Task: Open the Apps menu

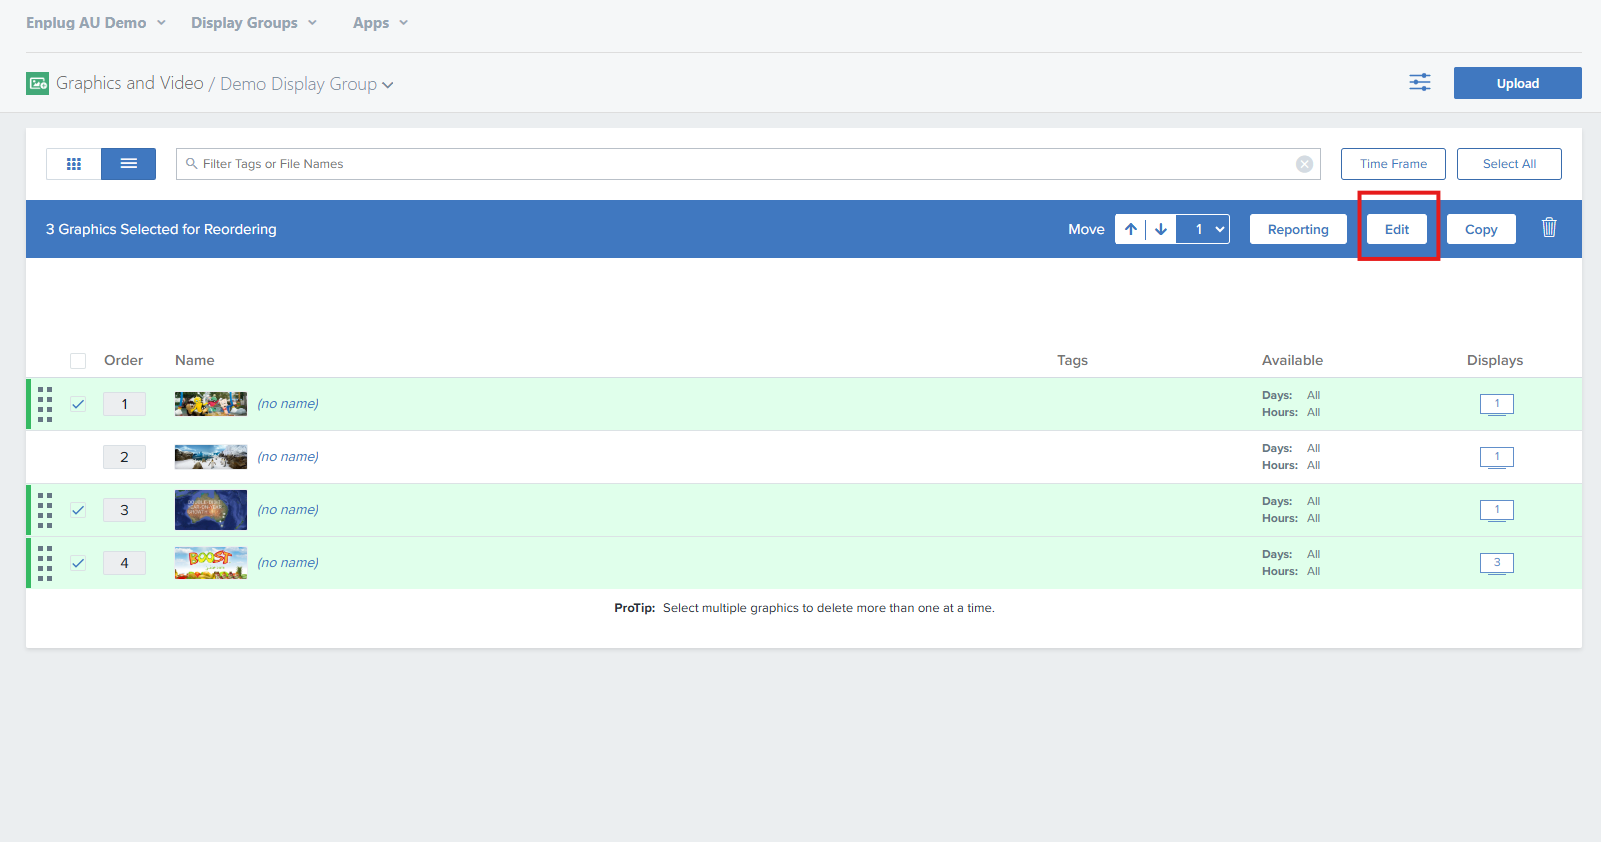Action: point(380,23)
